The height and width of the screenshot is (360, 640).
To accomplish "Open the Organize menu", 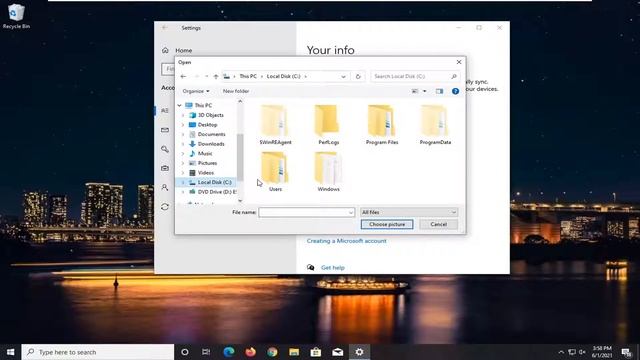I will click(x=196, y=91).
